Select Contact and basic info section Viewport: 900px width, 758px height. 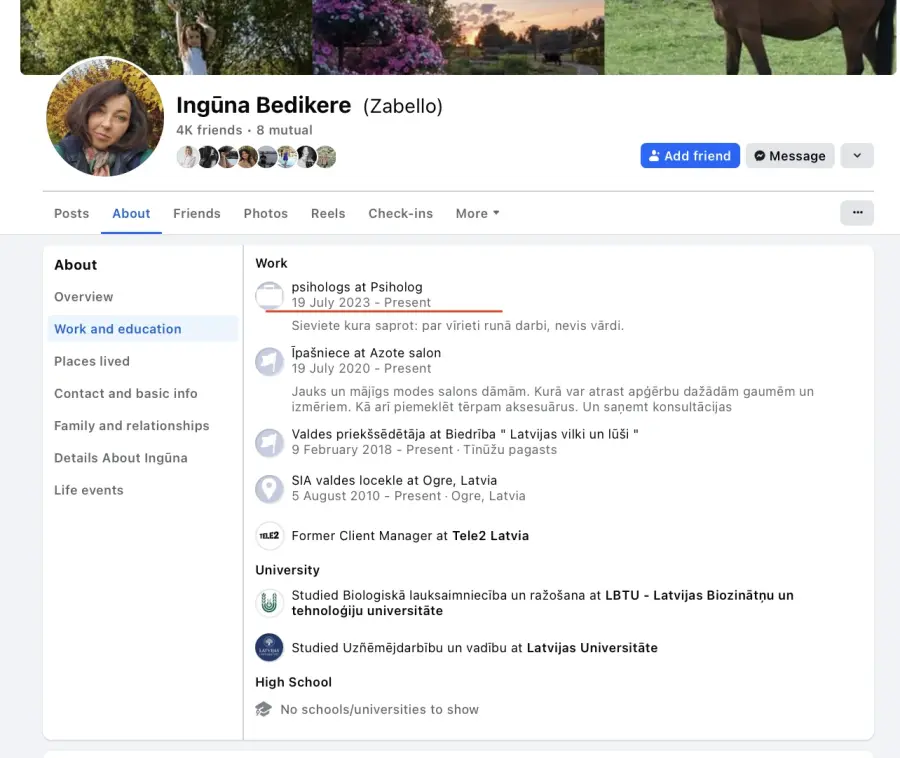[x=126, y=394]
